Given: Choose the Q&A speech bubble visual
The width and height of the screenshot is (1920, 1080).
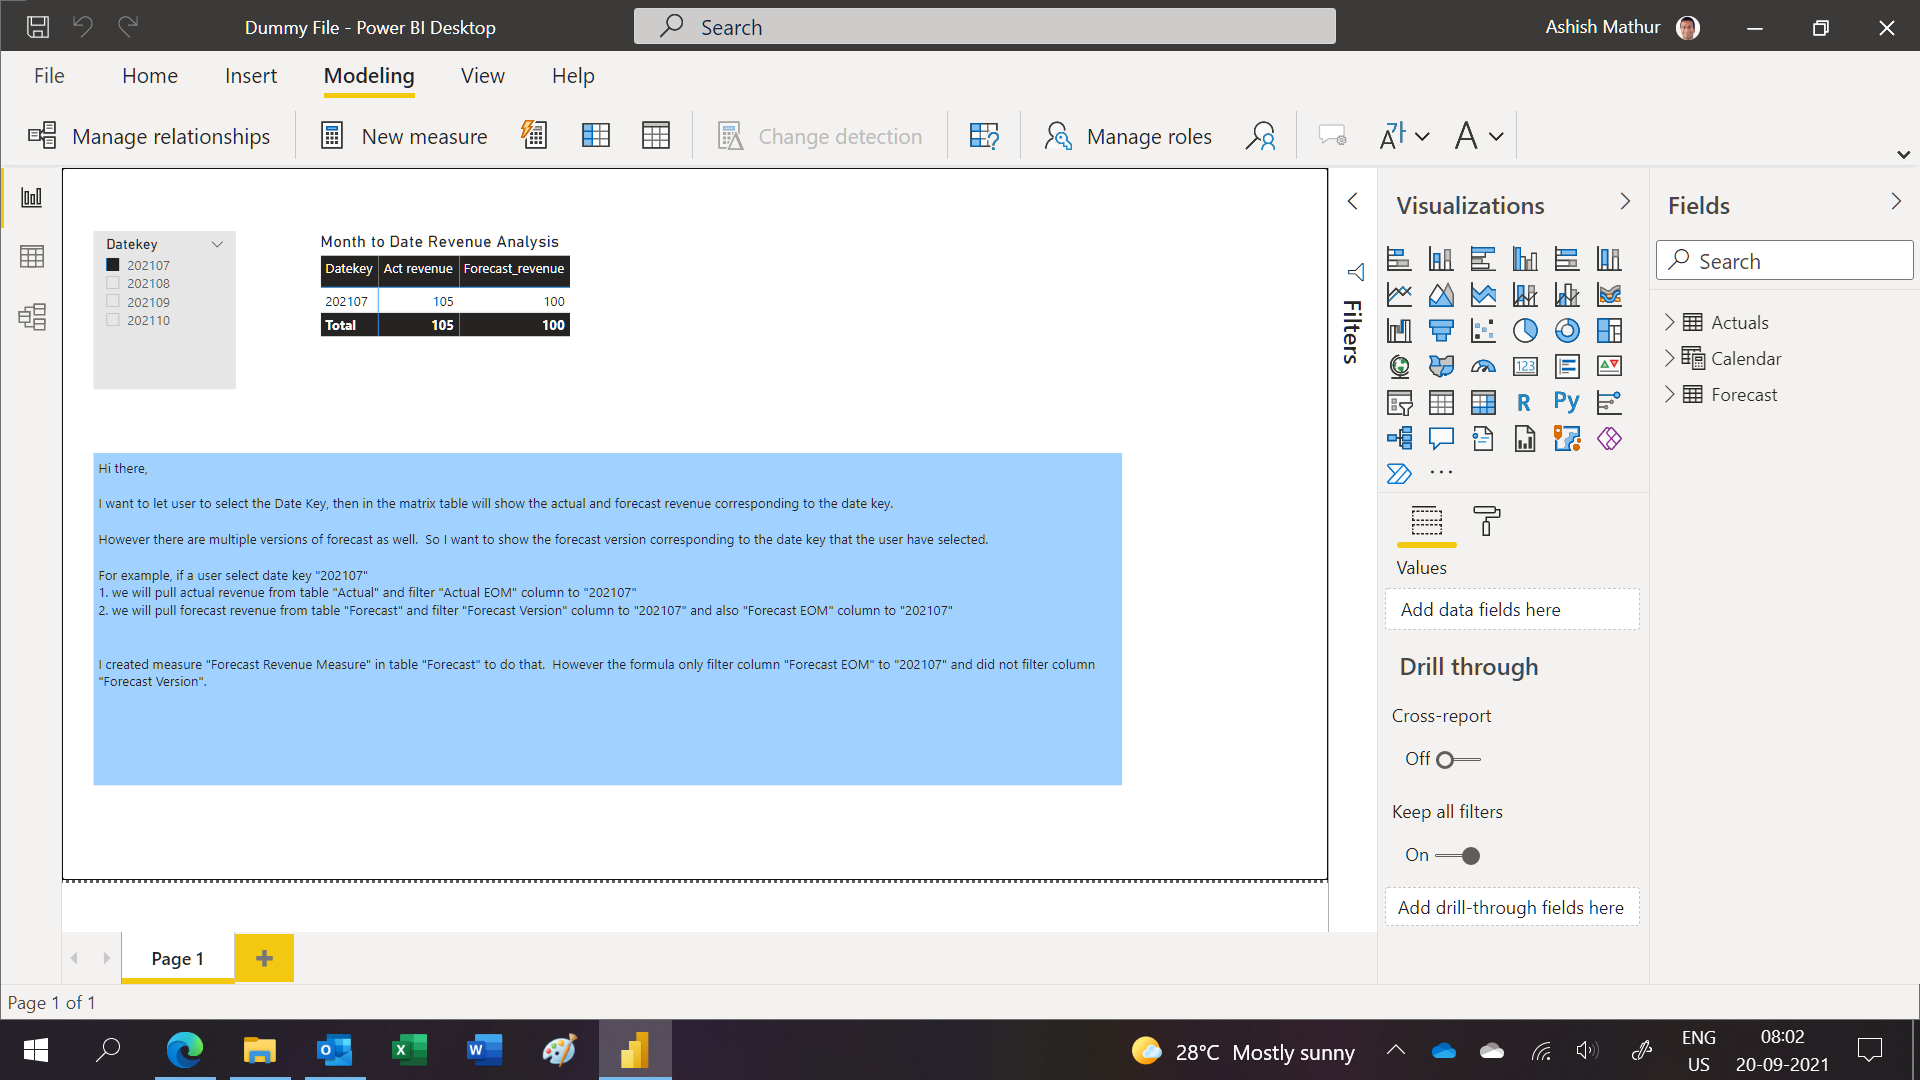Looking at the screenshot, I should pyautogui.click(x=1441, y=438).
